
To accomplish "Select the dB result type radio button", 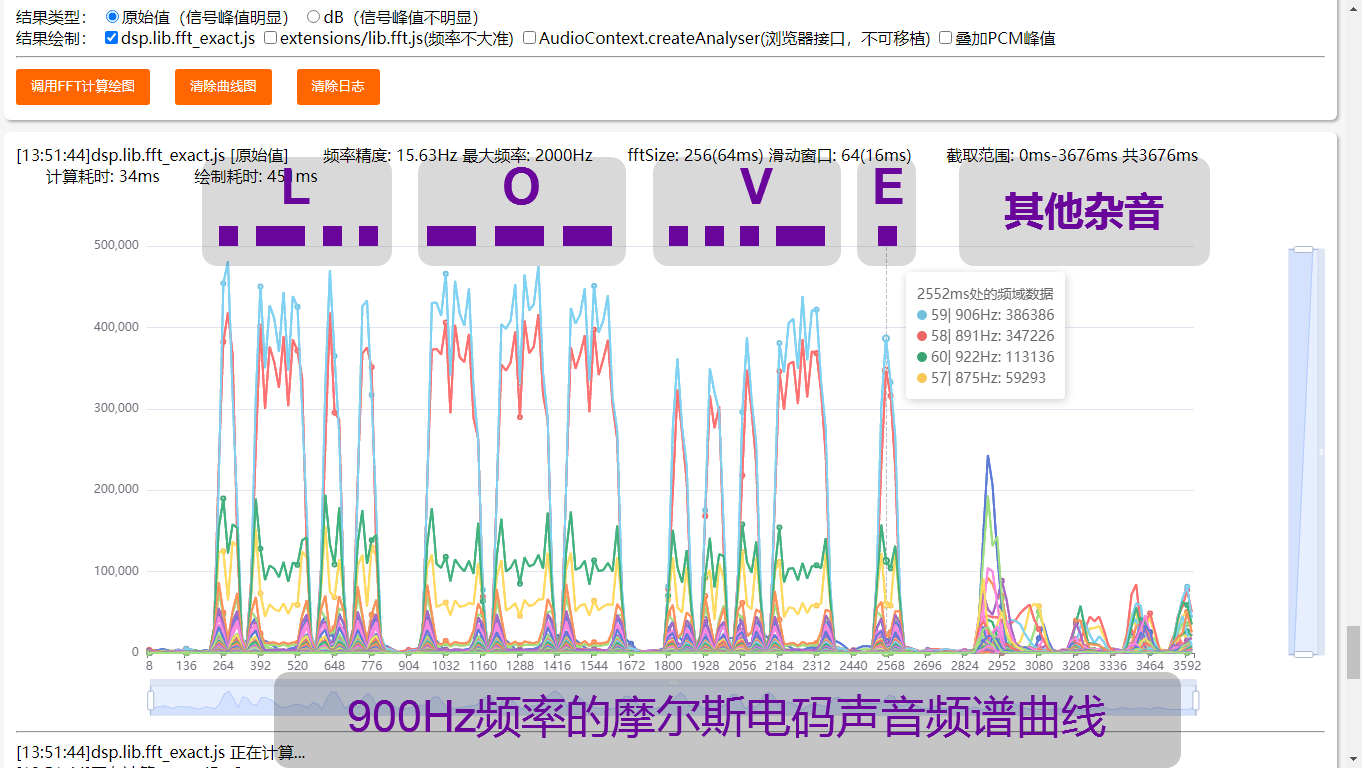I will click(313, 17).
